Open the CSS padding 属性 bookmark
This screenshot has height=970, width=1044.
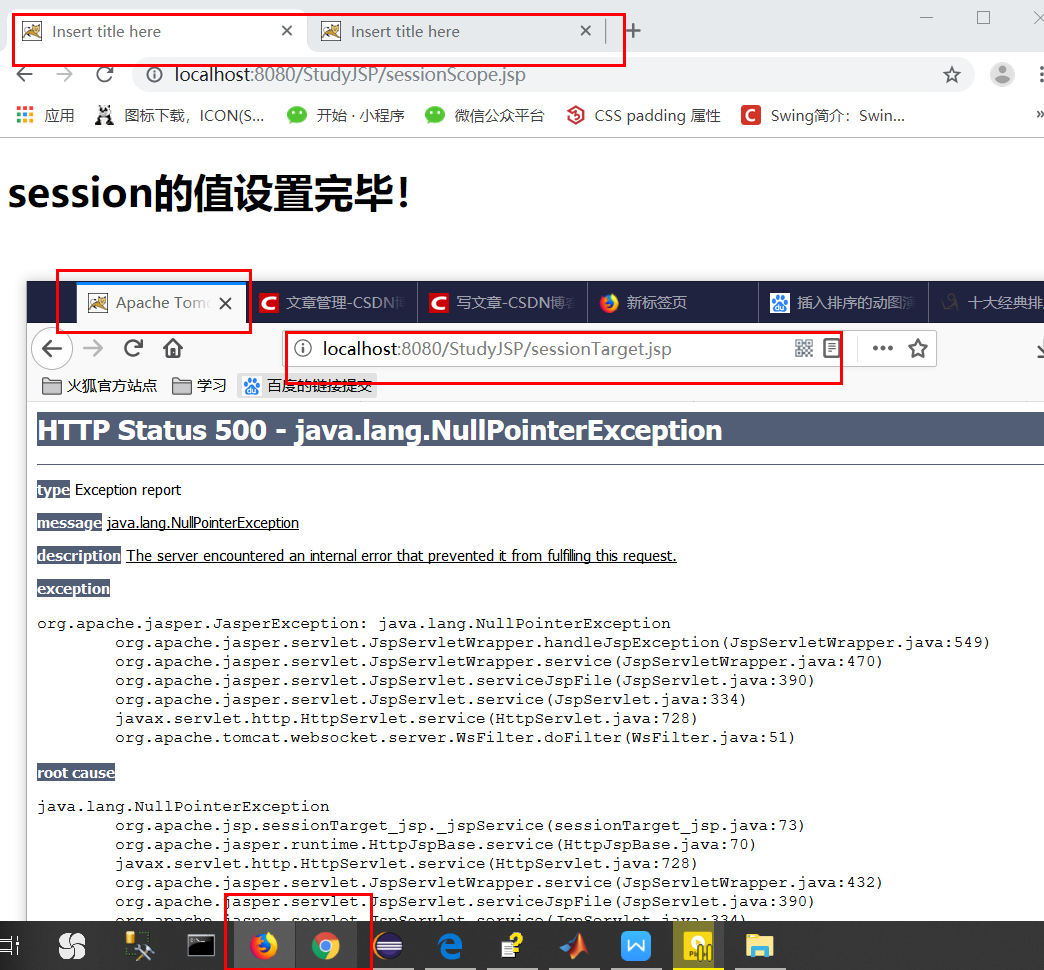pyautogui.click(x=643, y=115)
